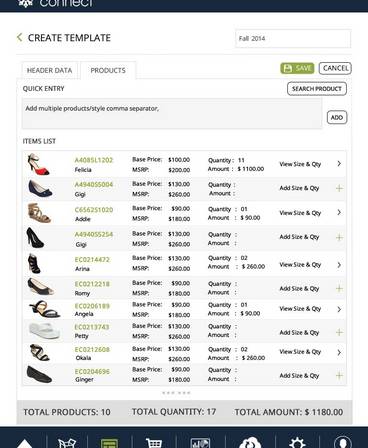
Task: Click plus icon on Ginger row
Action: [339, 376]
